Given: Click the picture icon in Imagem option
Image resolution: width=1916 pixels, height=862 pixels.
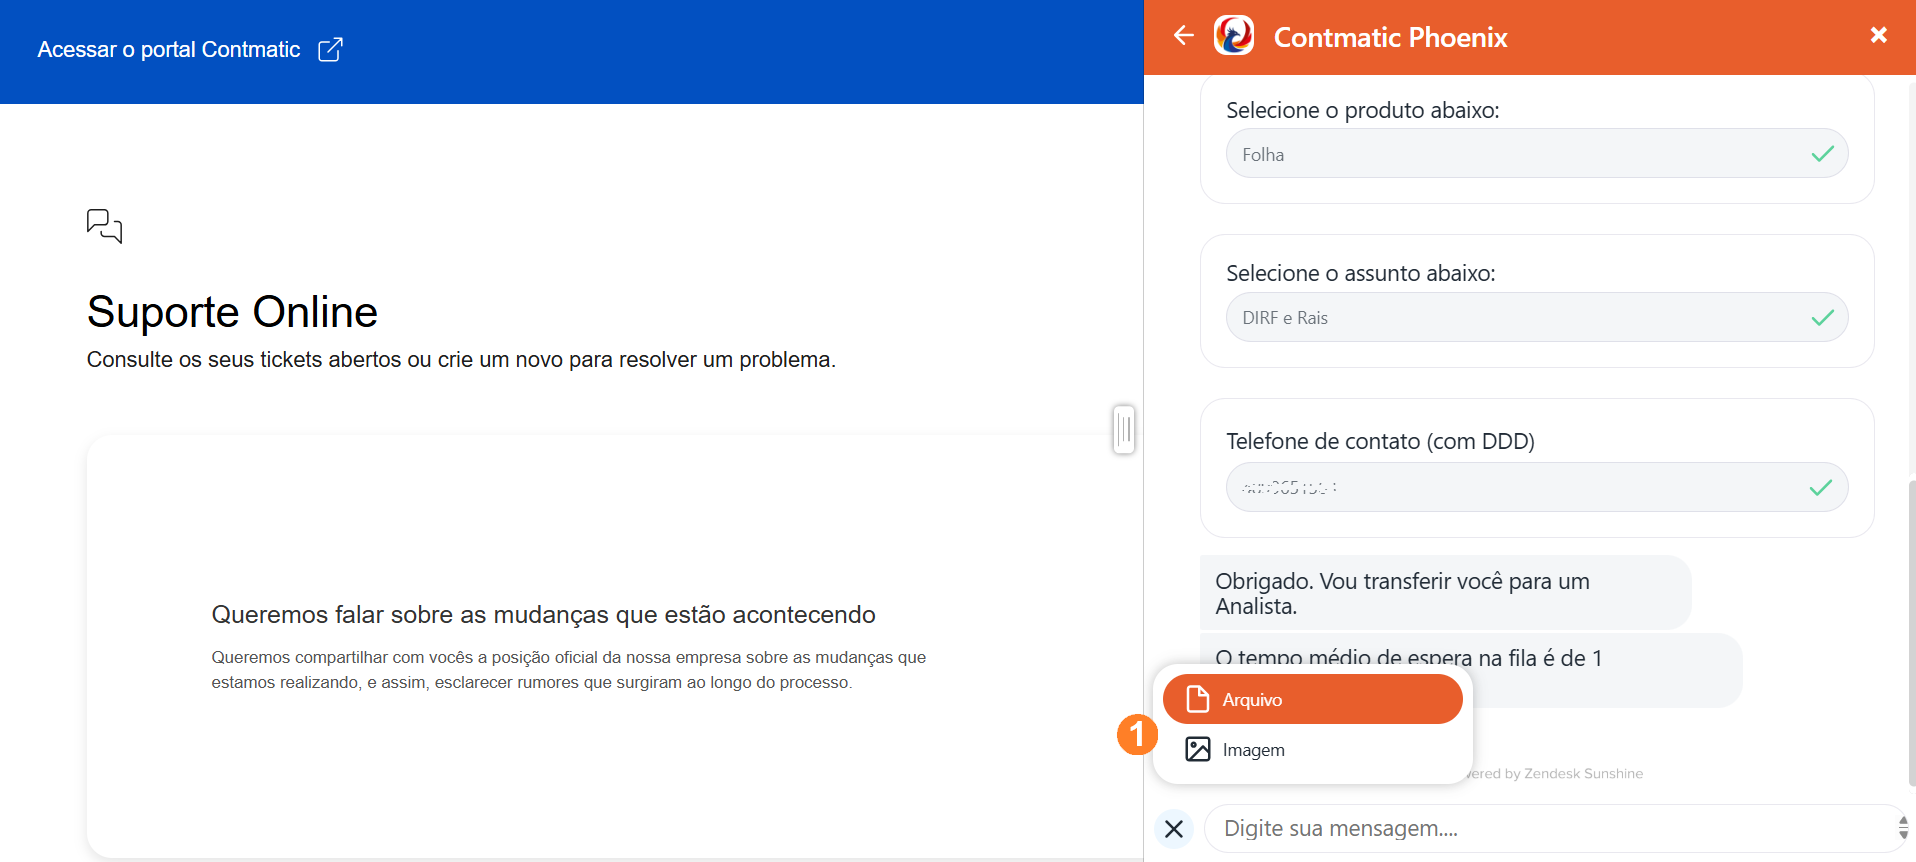Looking at the screenshot, I should 1198,749.
